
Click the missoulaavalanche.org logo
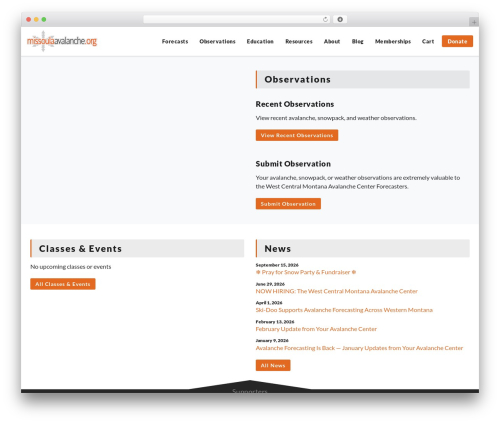point(62,41)
